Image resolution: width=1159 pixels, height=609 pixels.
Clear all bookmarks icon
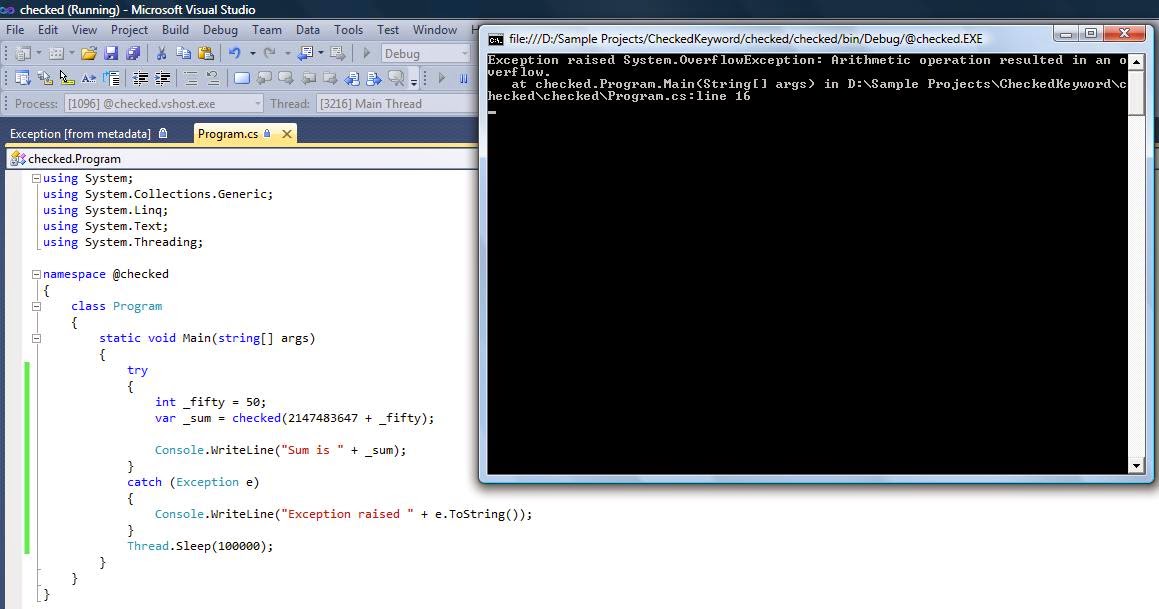pyautogui.click(x=397, y=78)
